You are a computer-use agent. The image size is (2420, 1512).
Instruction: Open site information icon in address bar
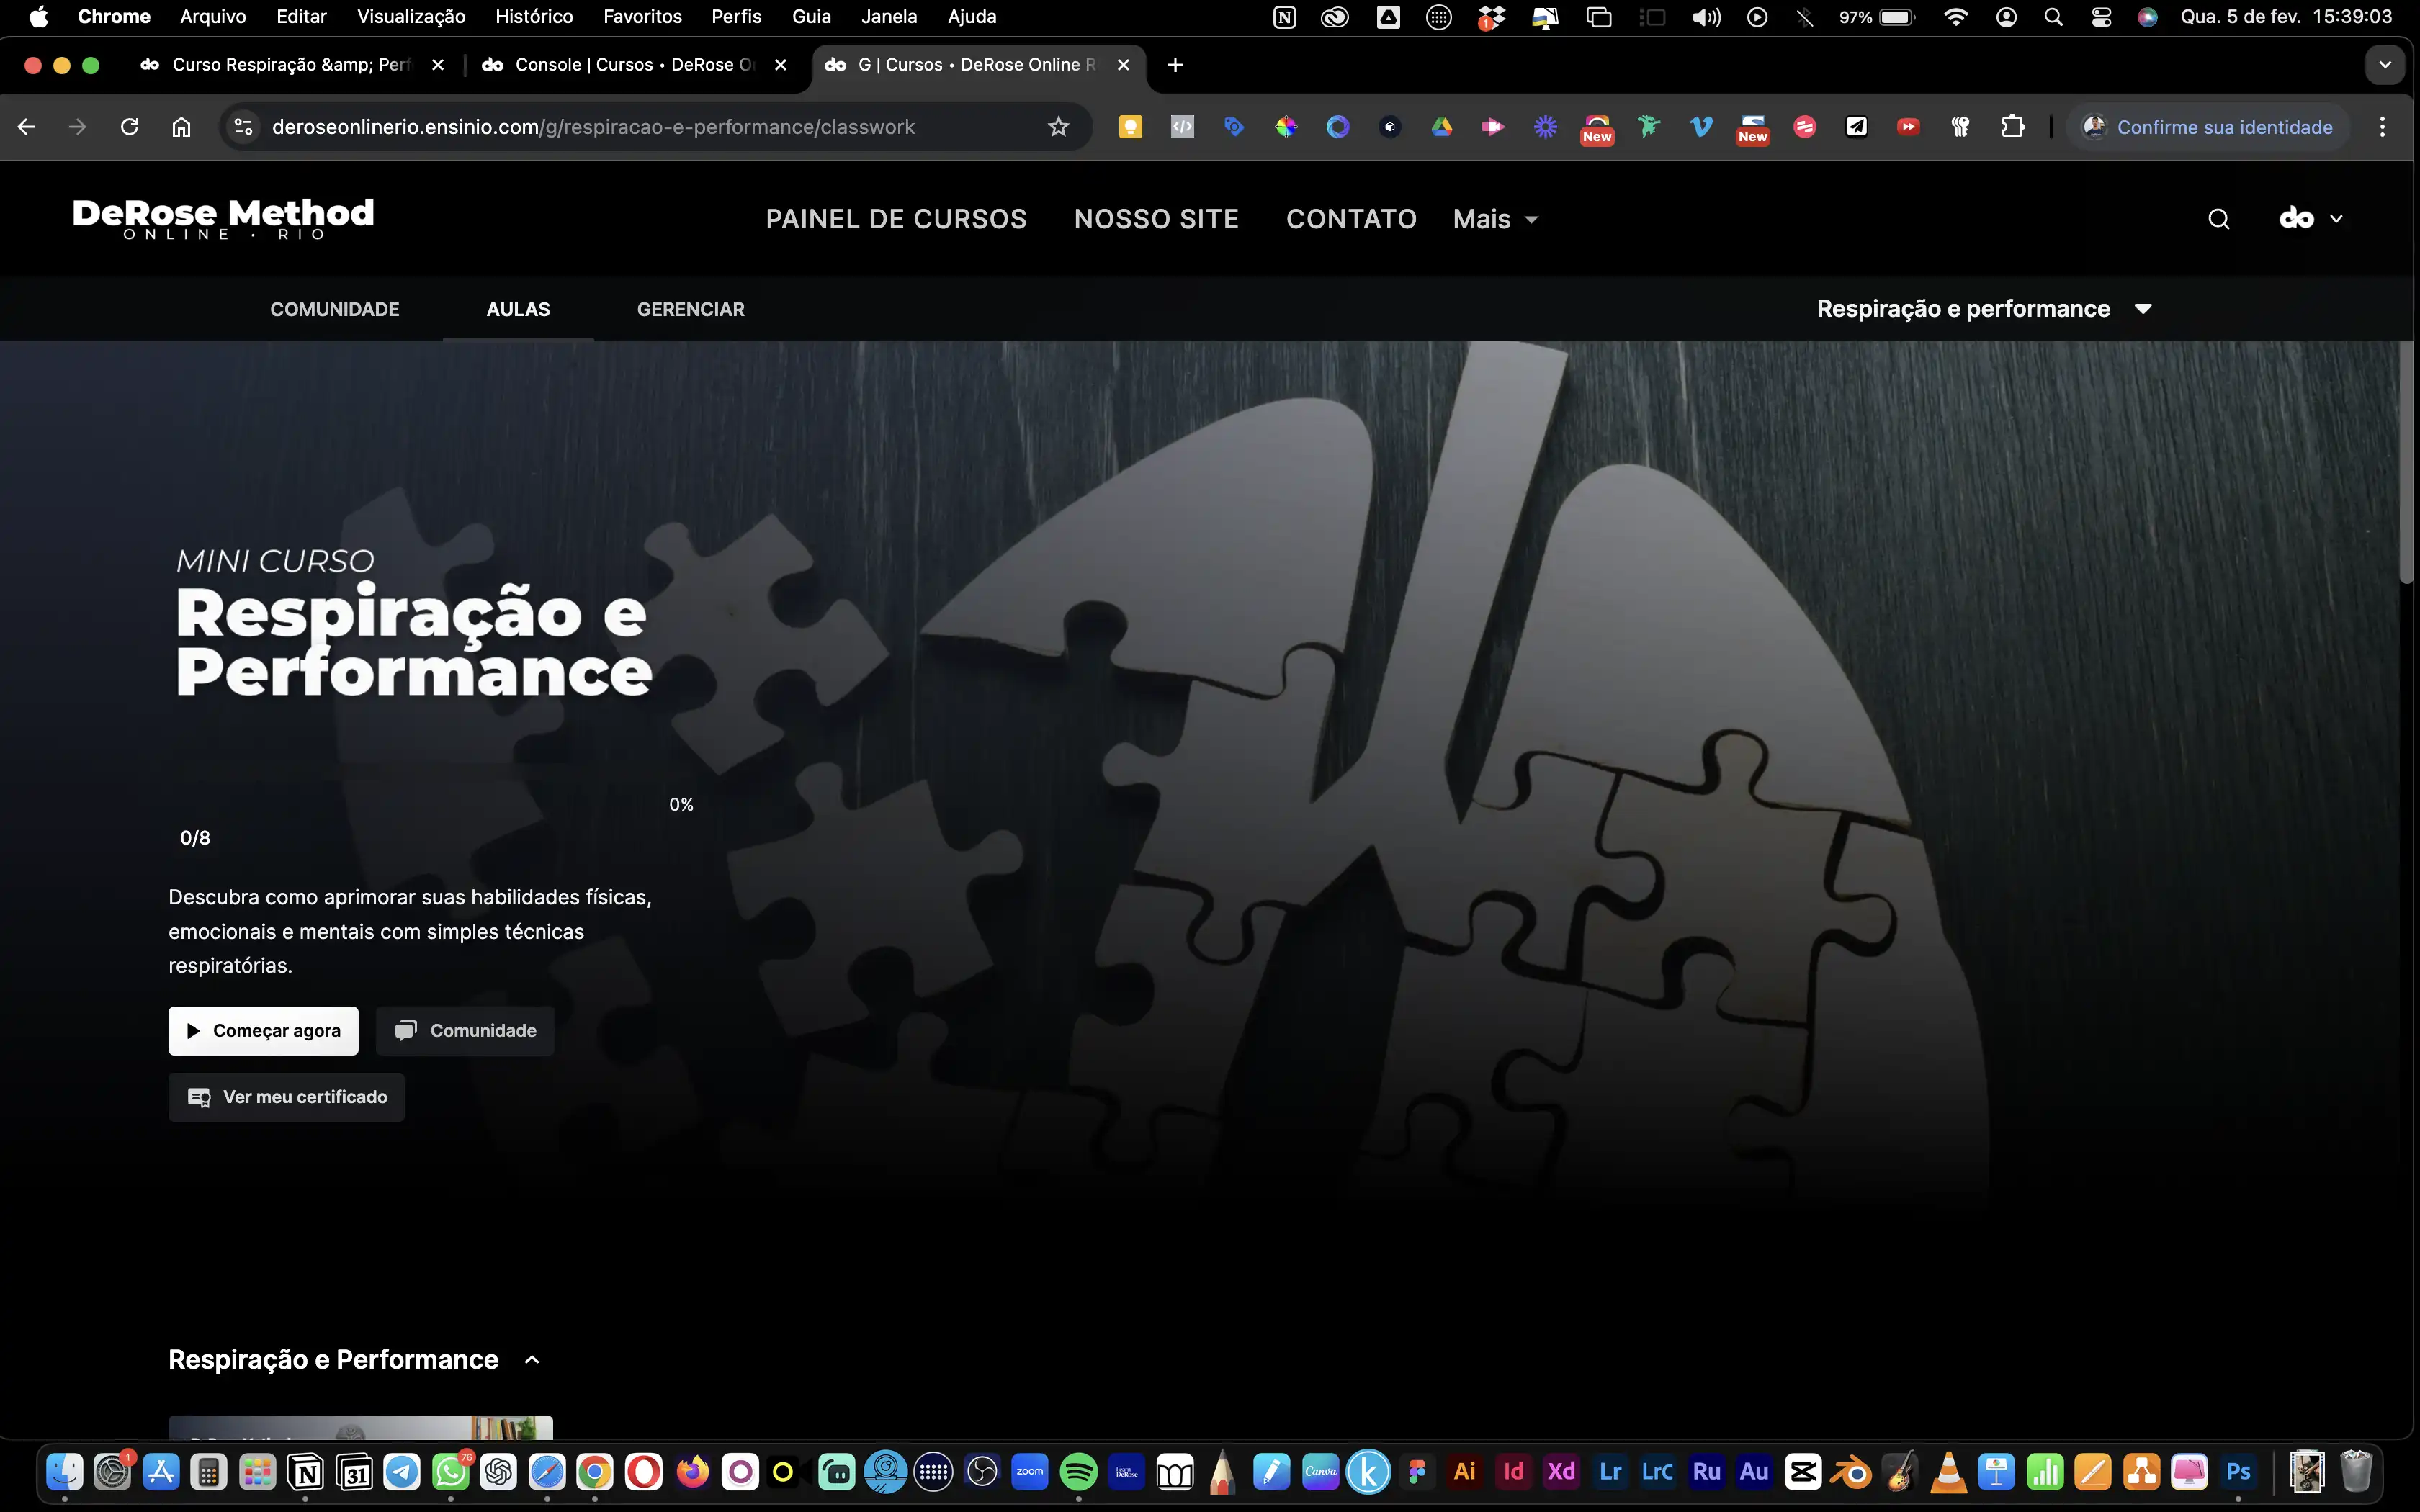(243, 127)
